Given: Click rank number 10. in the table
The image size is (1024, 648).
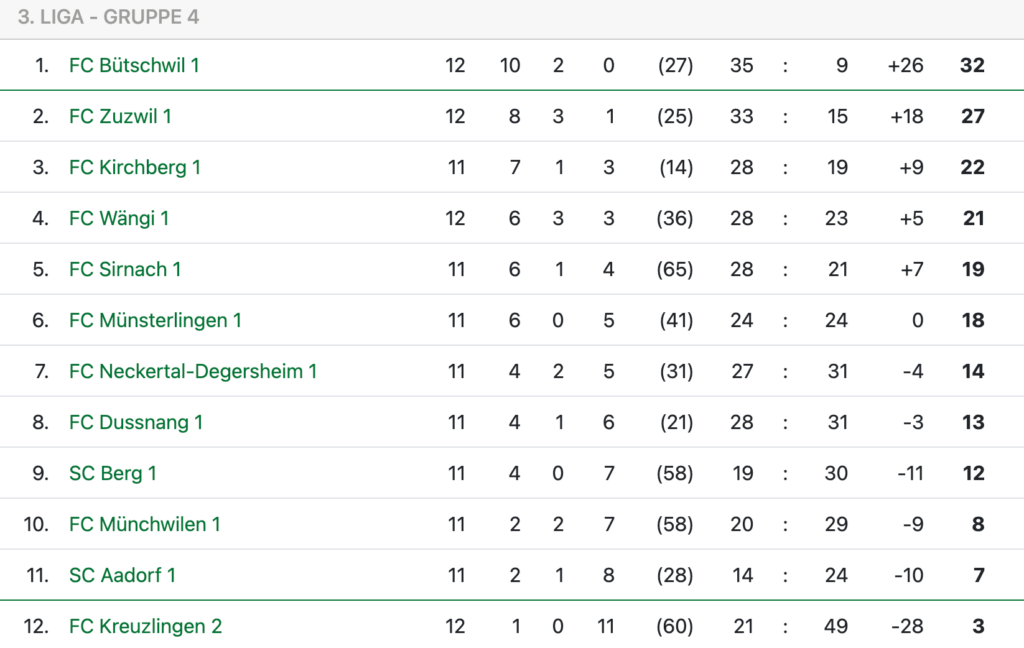Looking at the screenshot, I should pos(36,524).
